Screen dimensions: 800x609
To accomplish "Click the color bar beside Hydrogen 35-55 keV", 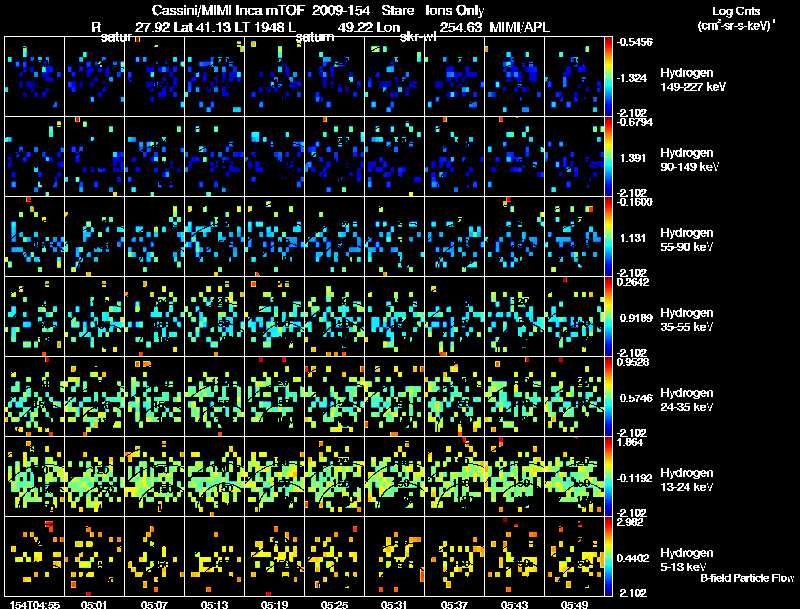I will click(608, 316).
